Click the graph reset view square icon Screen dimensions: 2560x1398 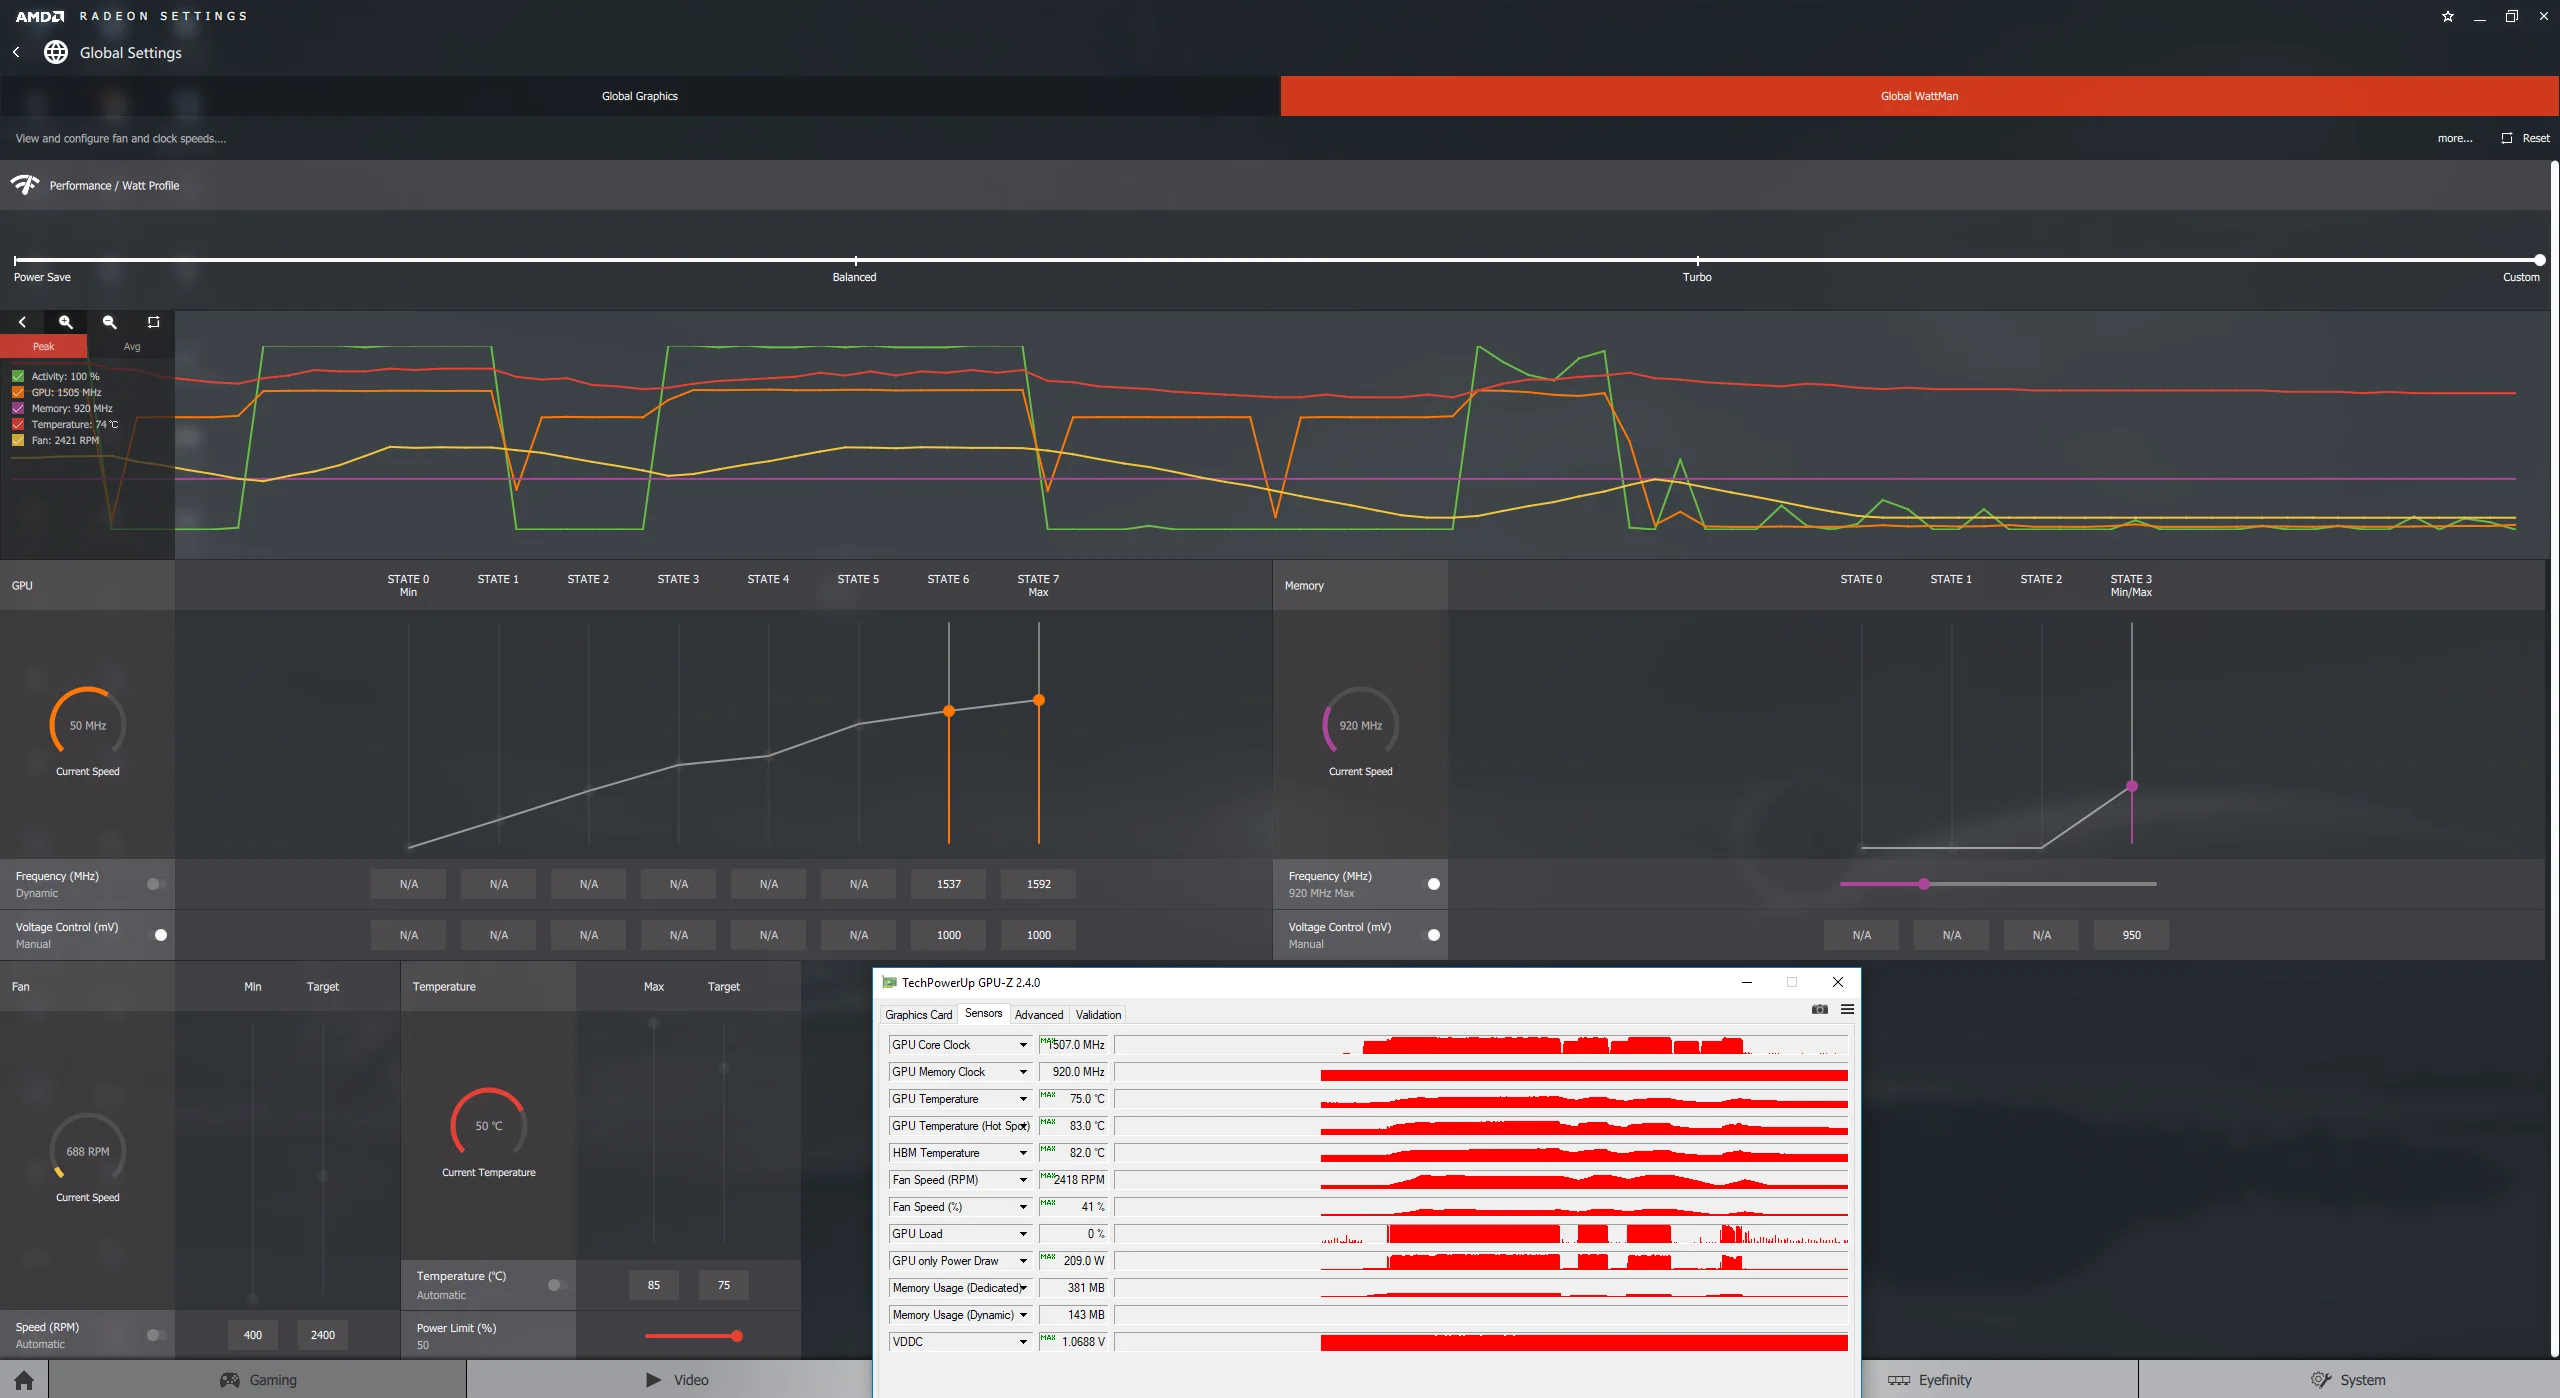(x=153, y=322)
